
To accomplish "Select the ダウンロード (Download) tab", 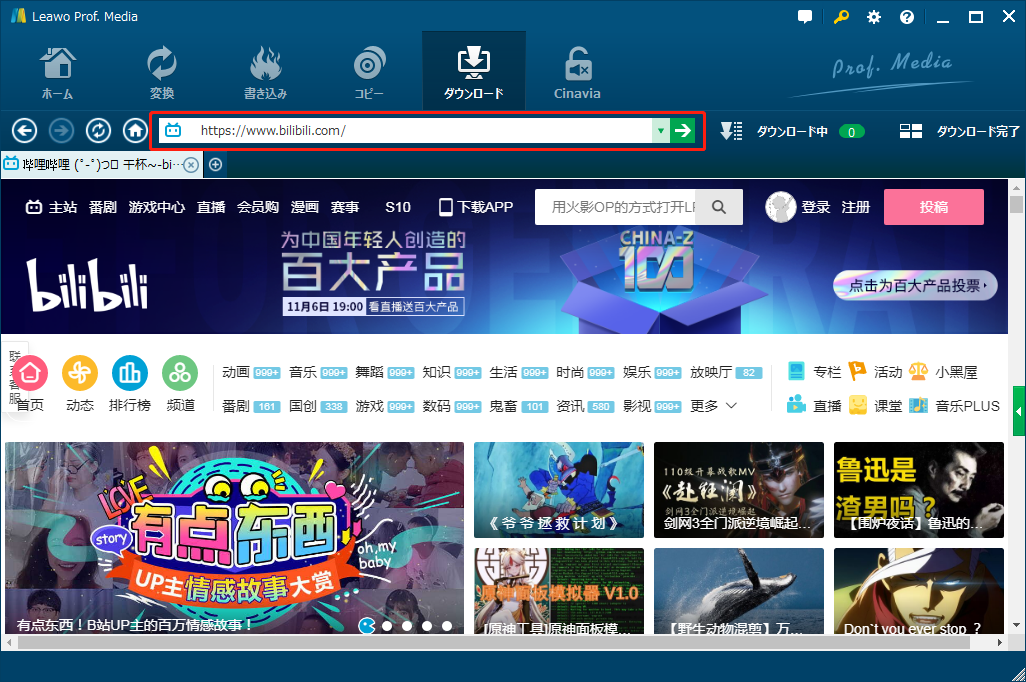I will (474, 72).
